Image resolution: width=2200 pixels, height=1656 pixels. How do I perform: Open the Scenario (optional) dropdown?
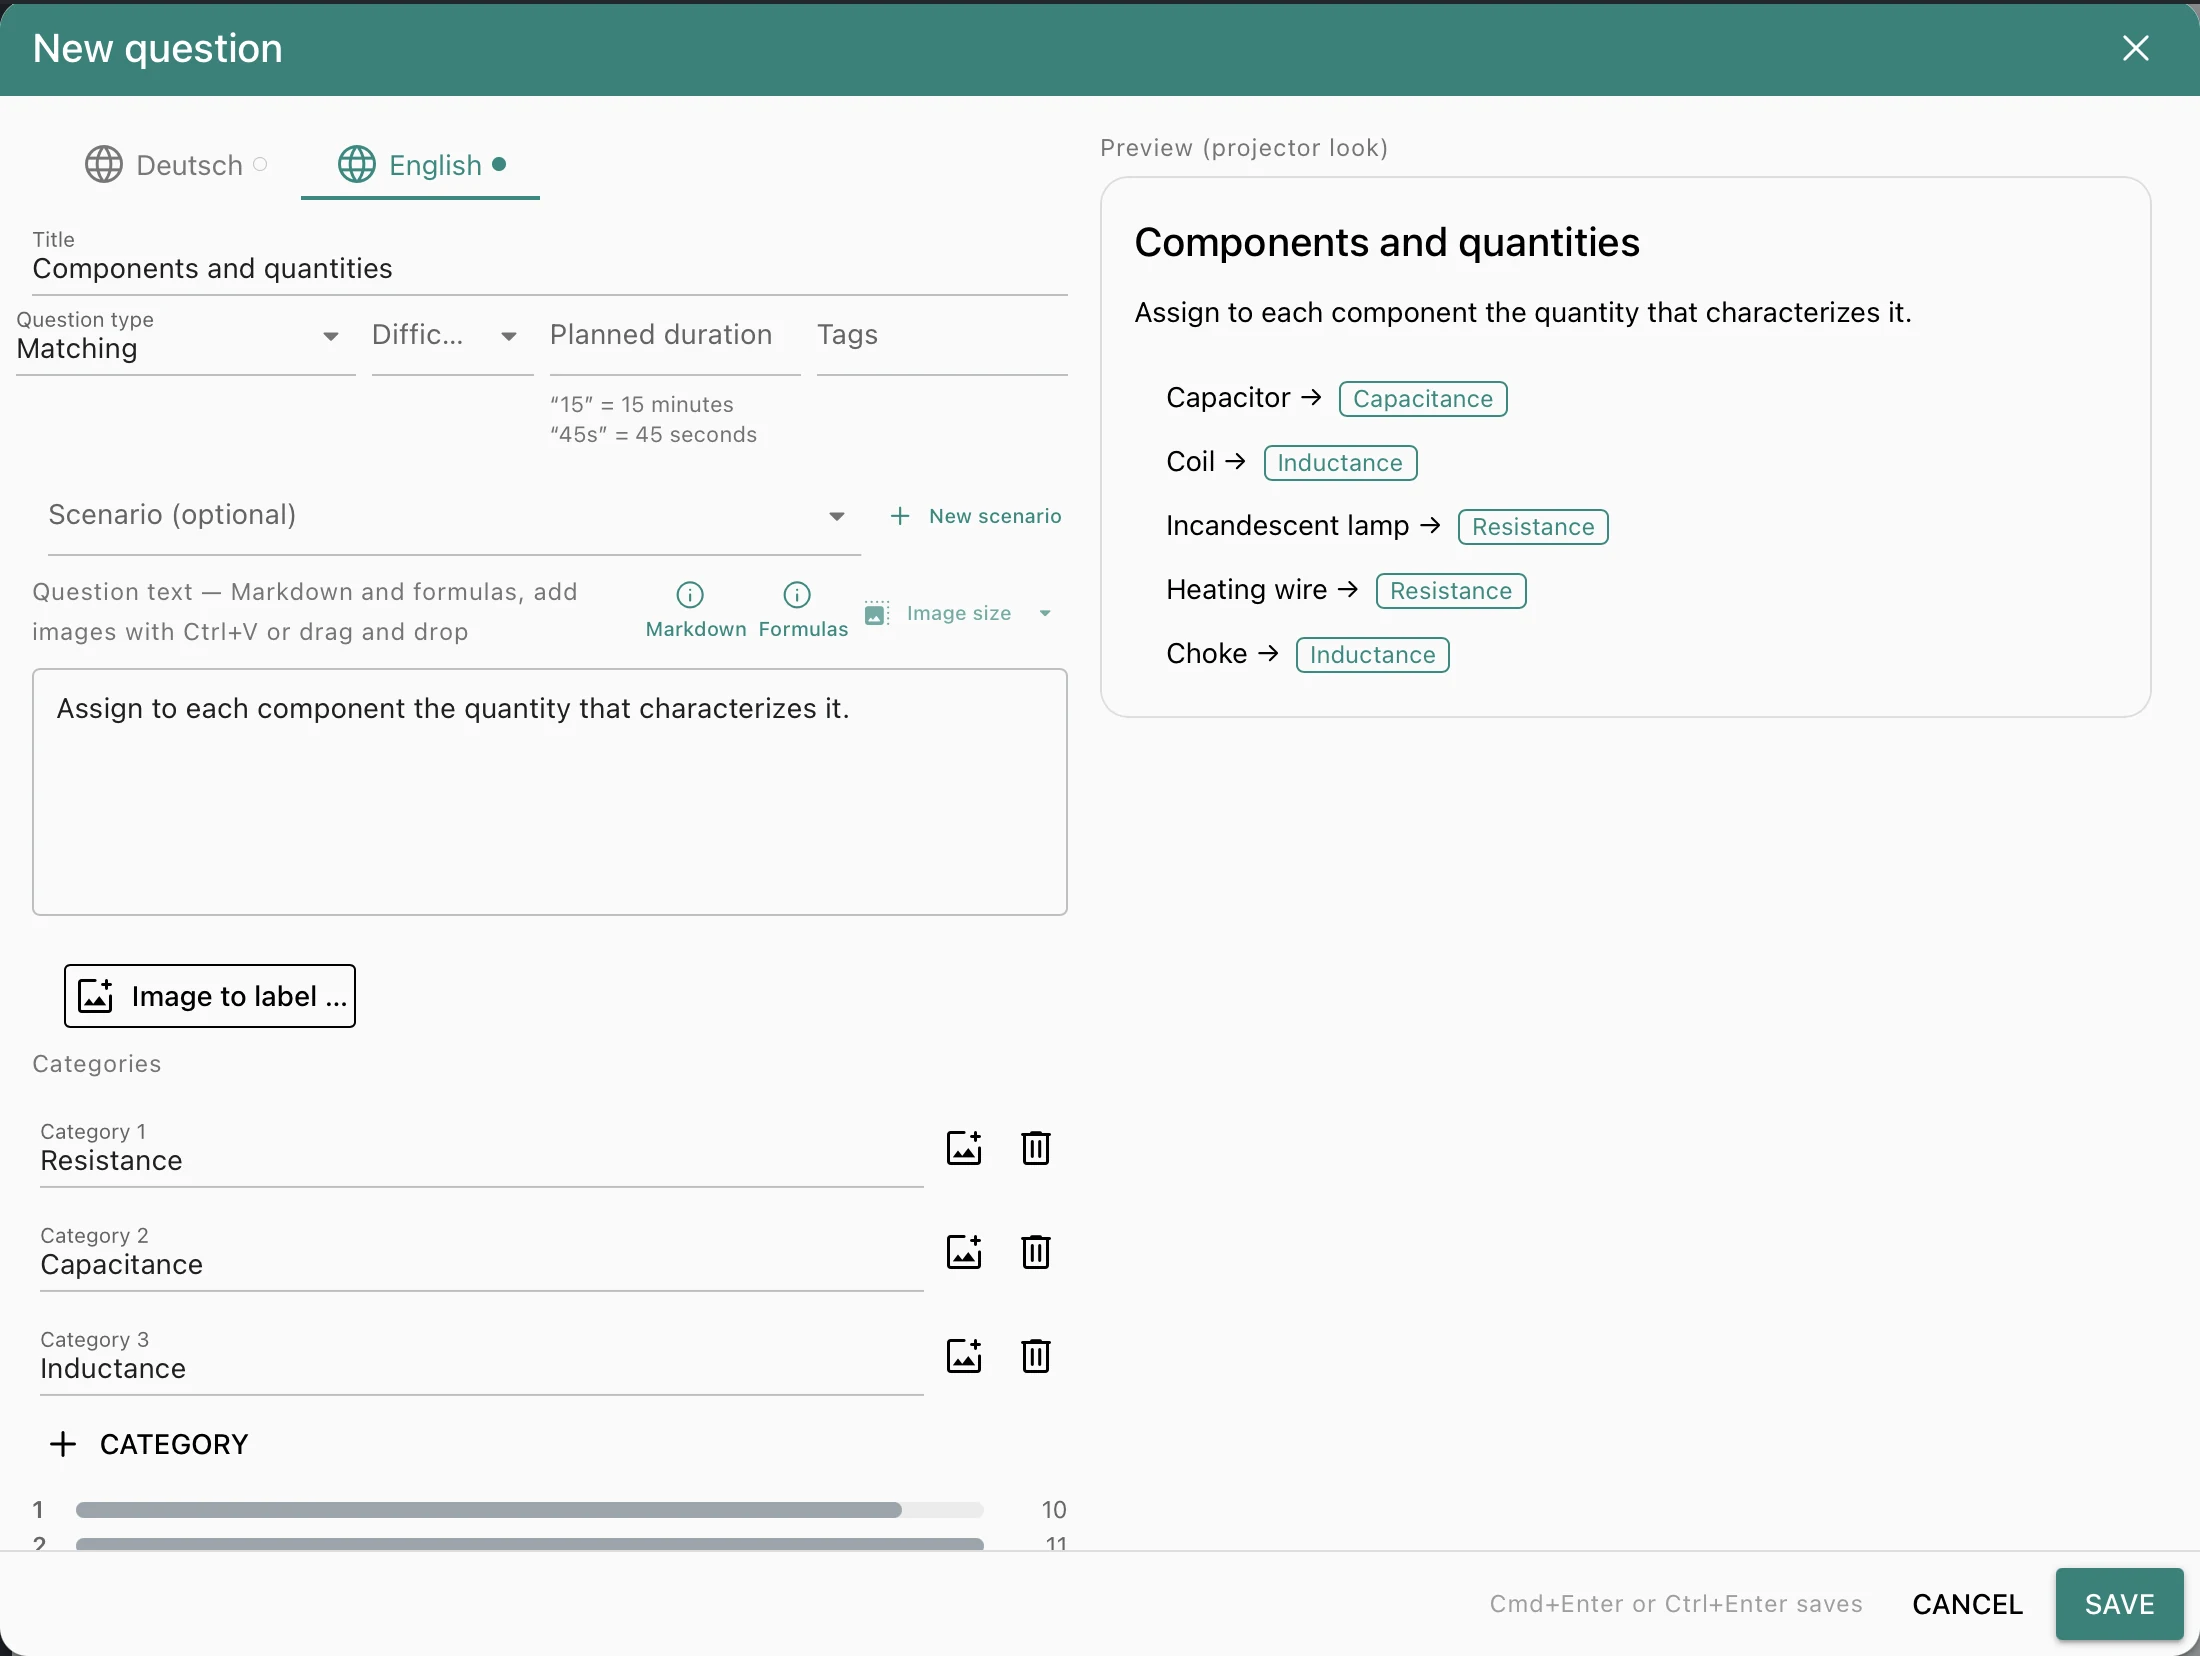pyautogui.click(x=454, y=516)
